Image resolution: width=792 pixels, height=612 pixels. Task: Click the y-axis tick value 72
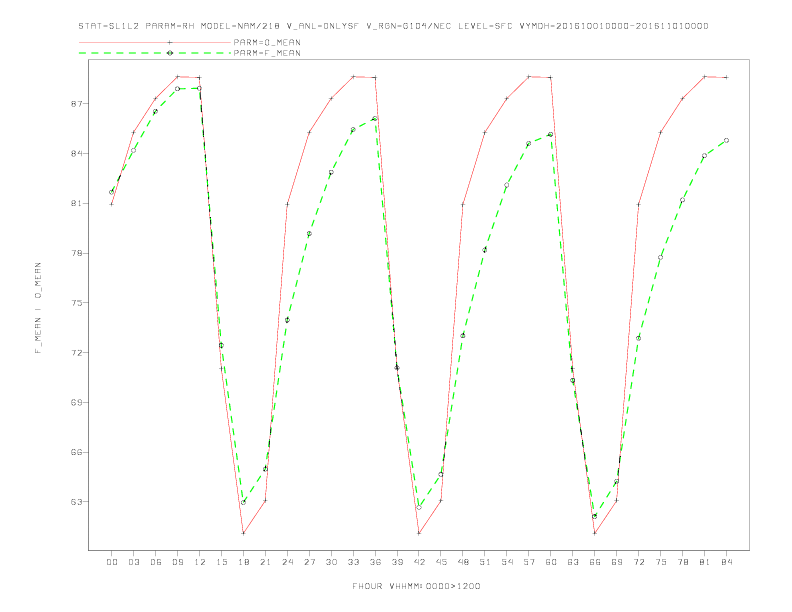[x=76, y=352]
